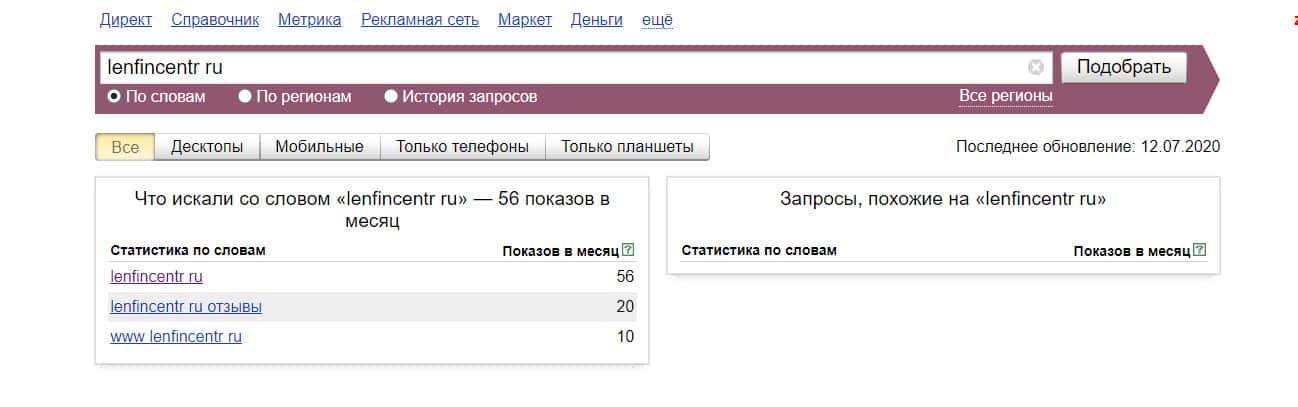Click the help icon in the left statistics panel

[628, 250]
